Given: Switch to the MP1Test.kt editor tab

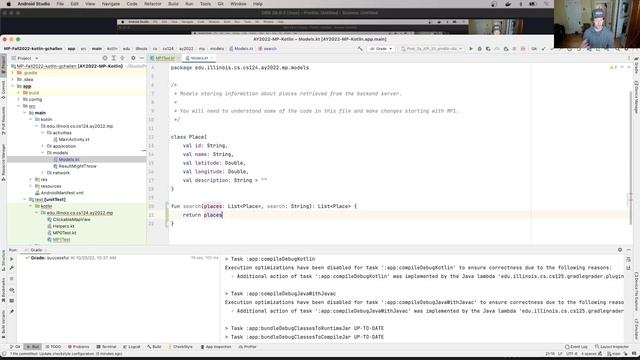Looking at the screenshot, I should [x=164, y=58].
